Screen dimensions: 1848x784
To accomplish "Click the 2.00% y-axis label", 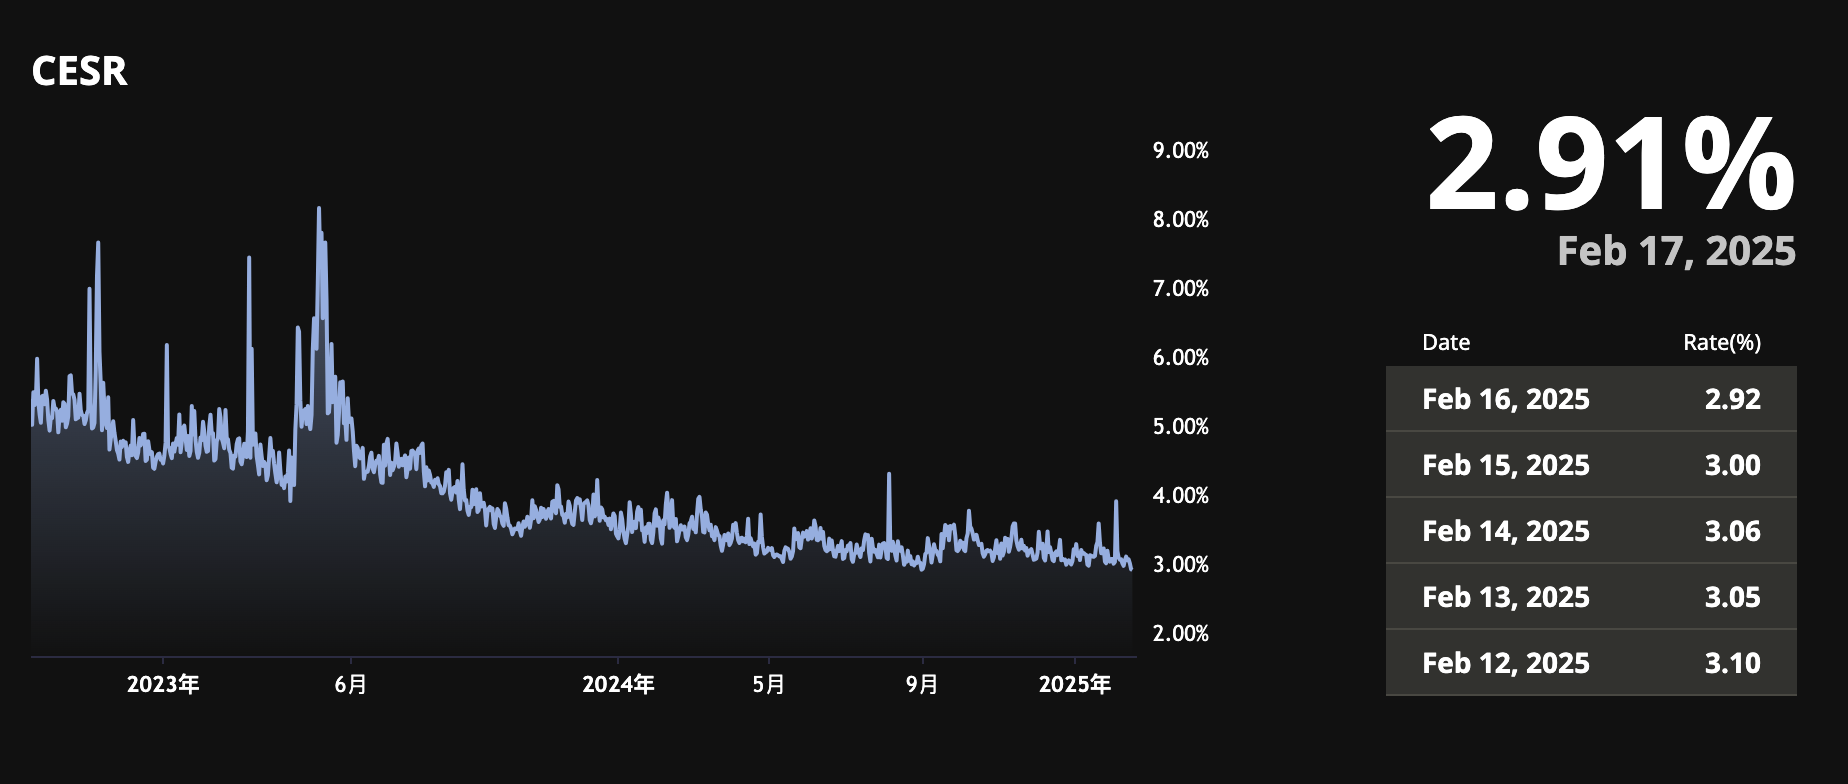I will 1180,634.
